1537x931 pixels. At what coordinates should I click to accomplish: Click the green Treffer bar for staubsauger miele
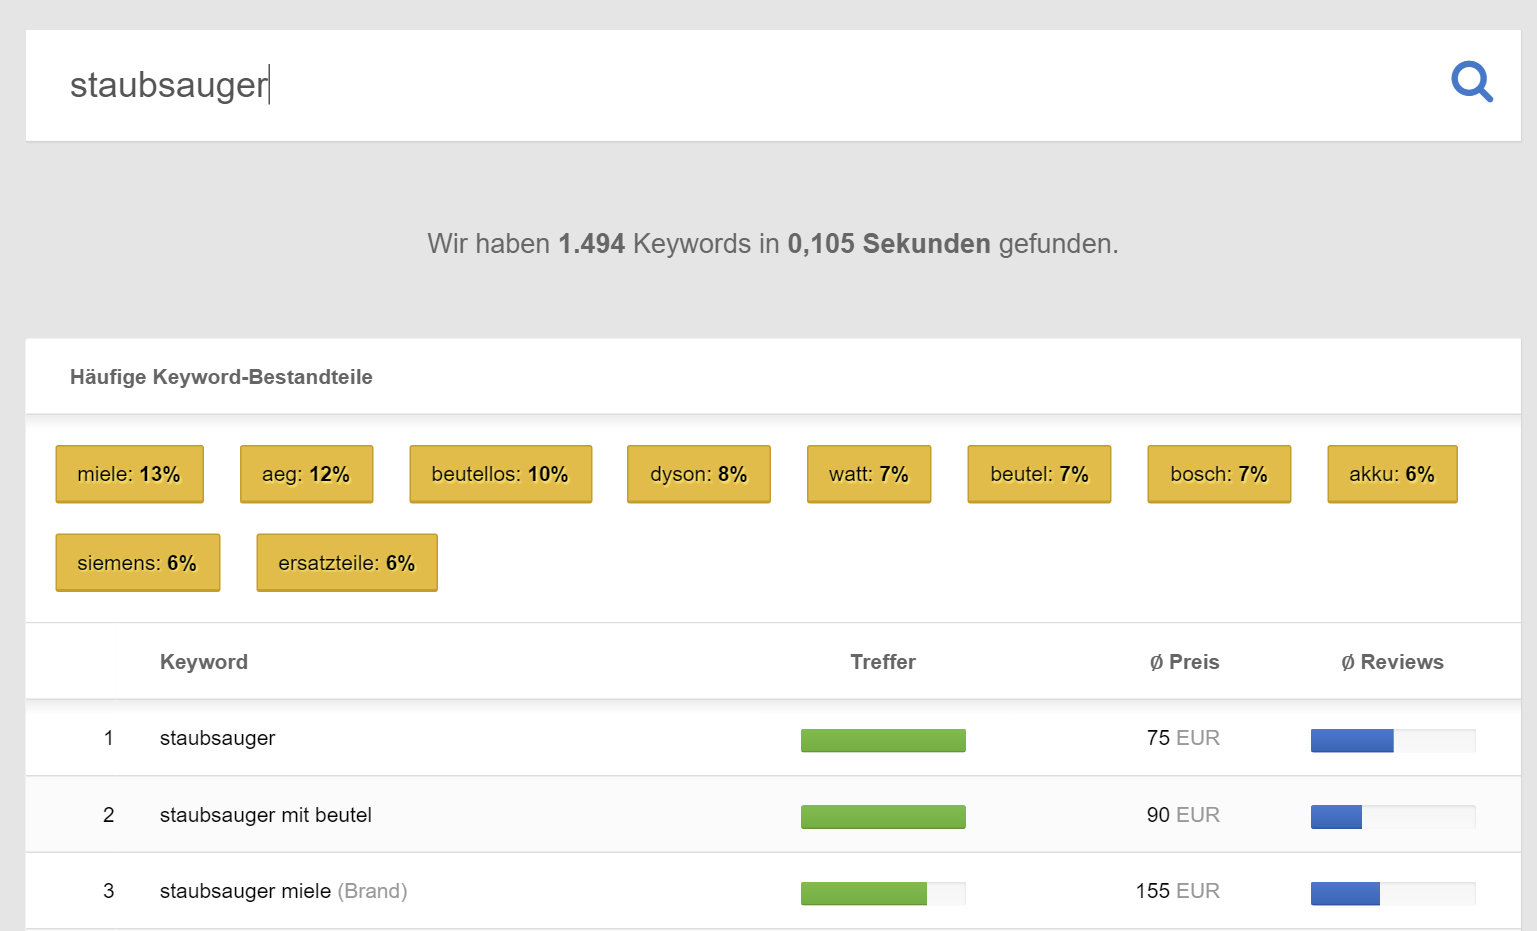tap(864, 893)
